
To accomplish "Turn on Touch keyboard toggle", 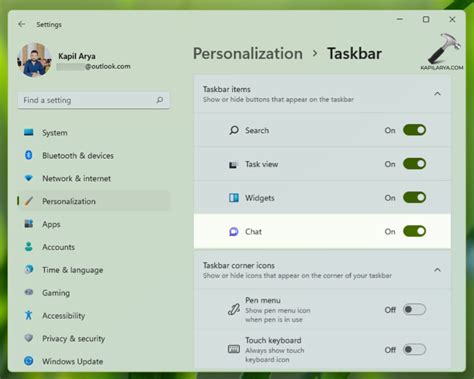I will tap(414, 350).
